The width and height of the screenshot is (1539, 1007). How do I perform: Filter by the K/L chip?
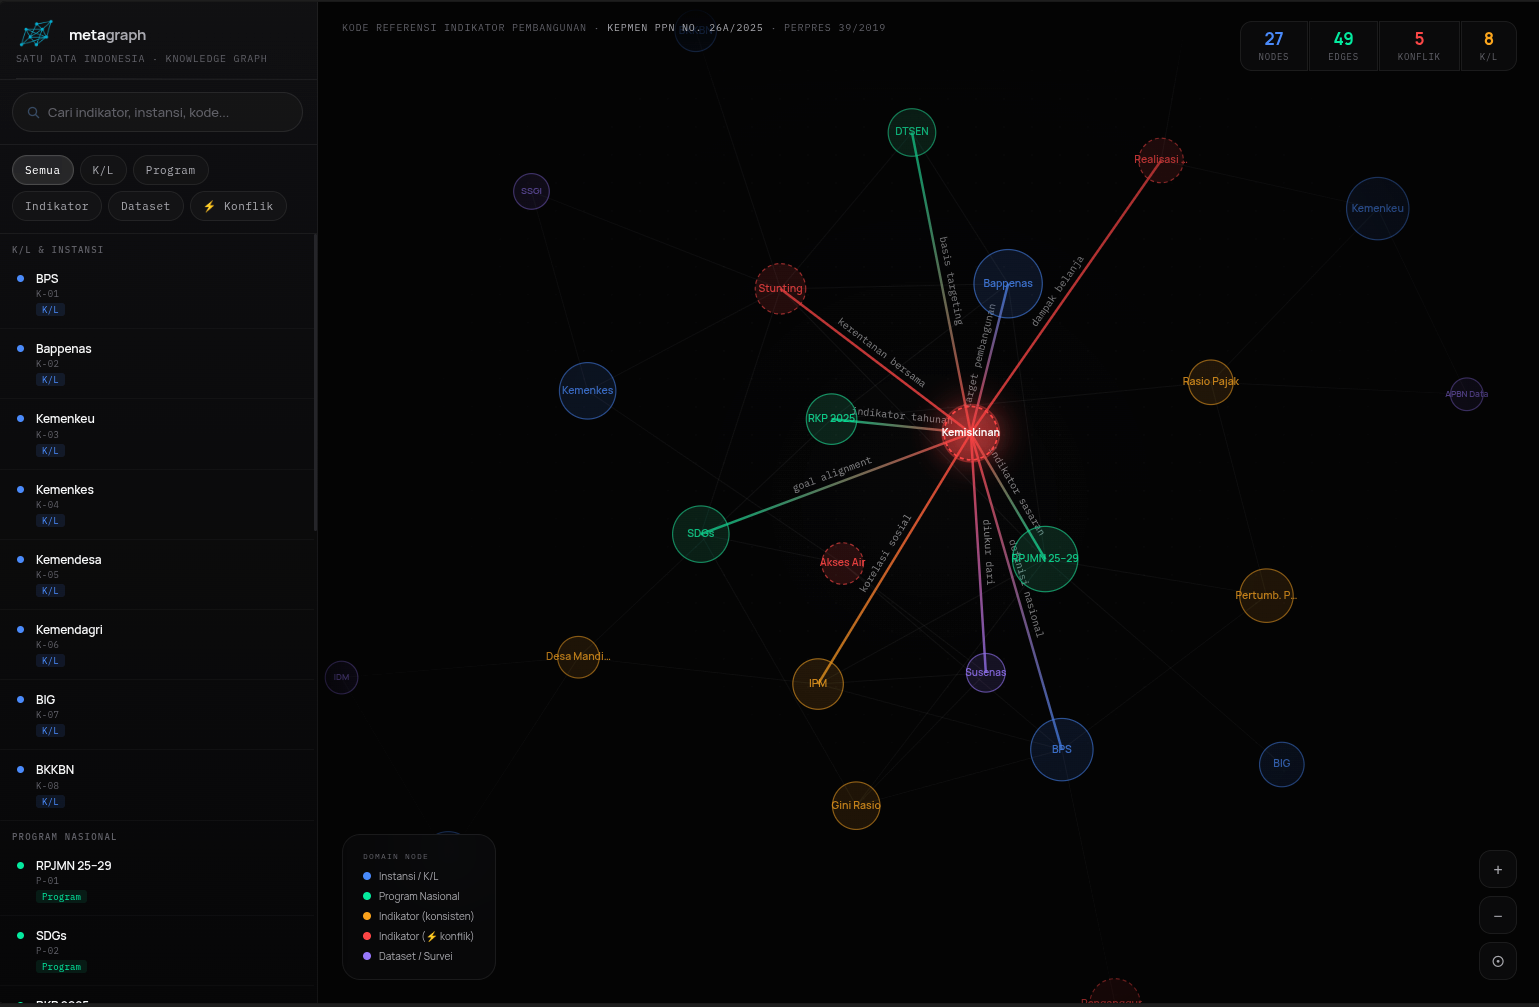pos(103,170)
